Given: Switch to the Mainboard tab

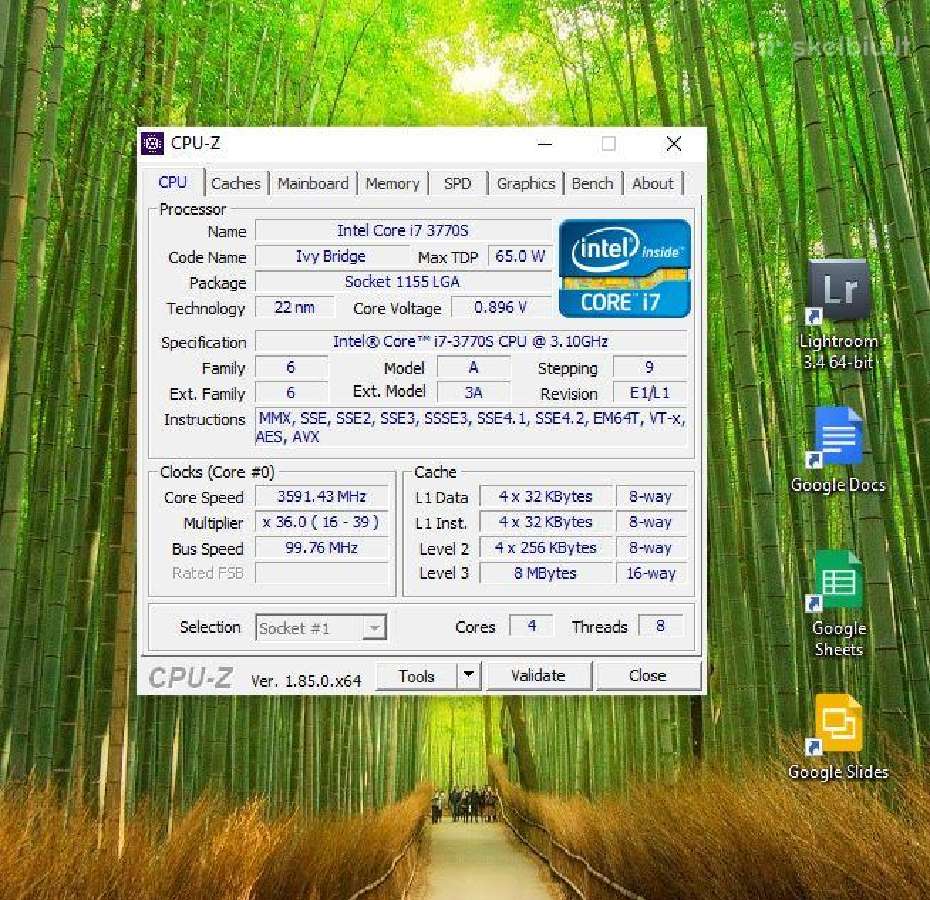Looking at the screenshot, I should point(313,183).
